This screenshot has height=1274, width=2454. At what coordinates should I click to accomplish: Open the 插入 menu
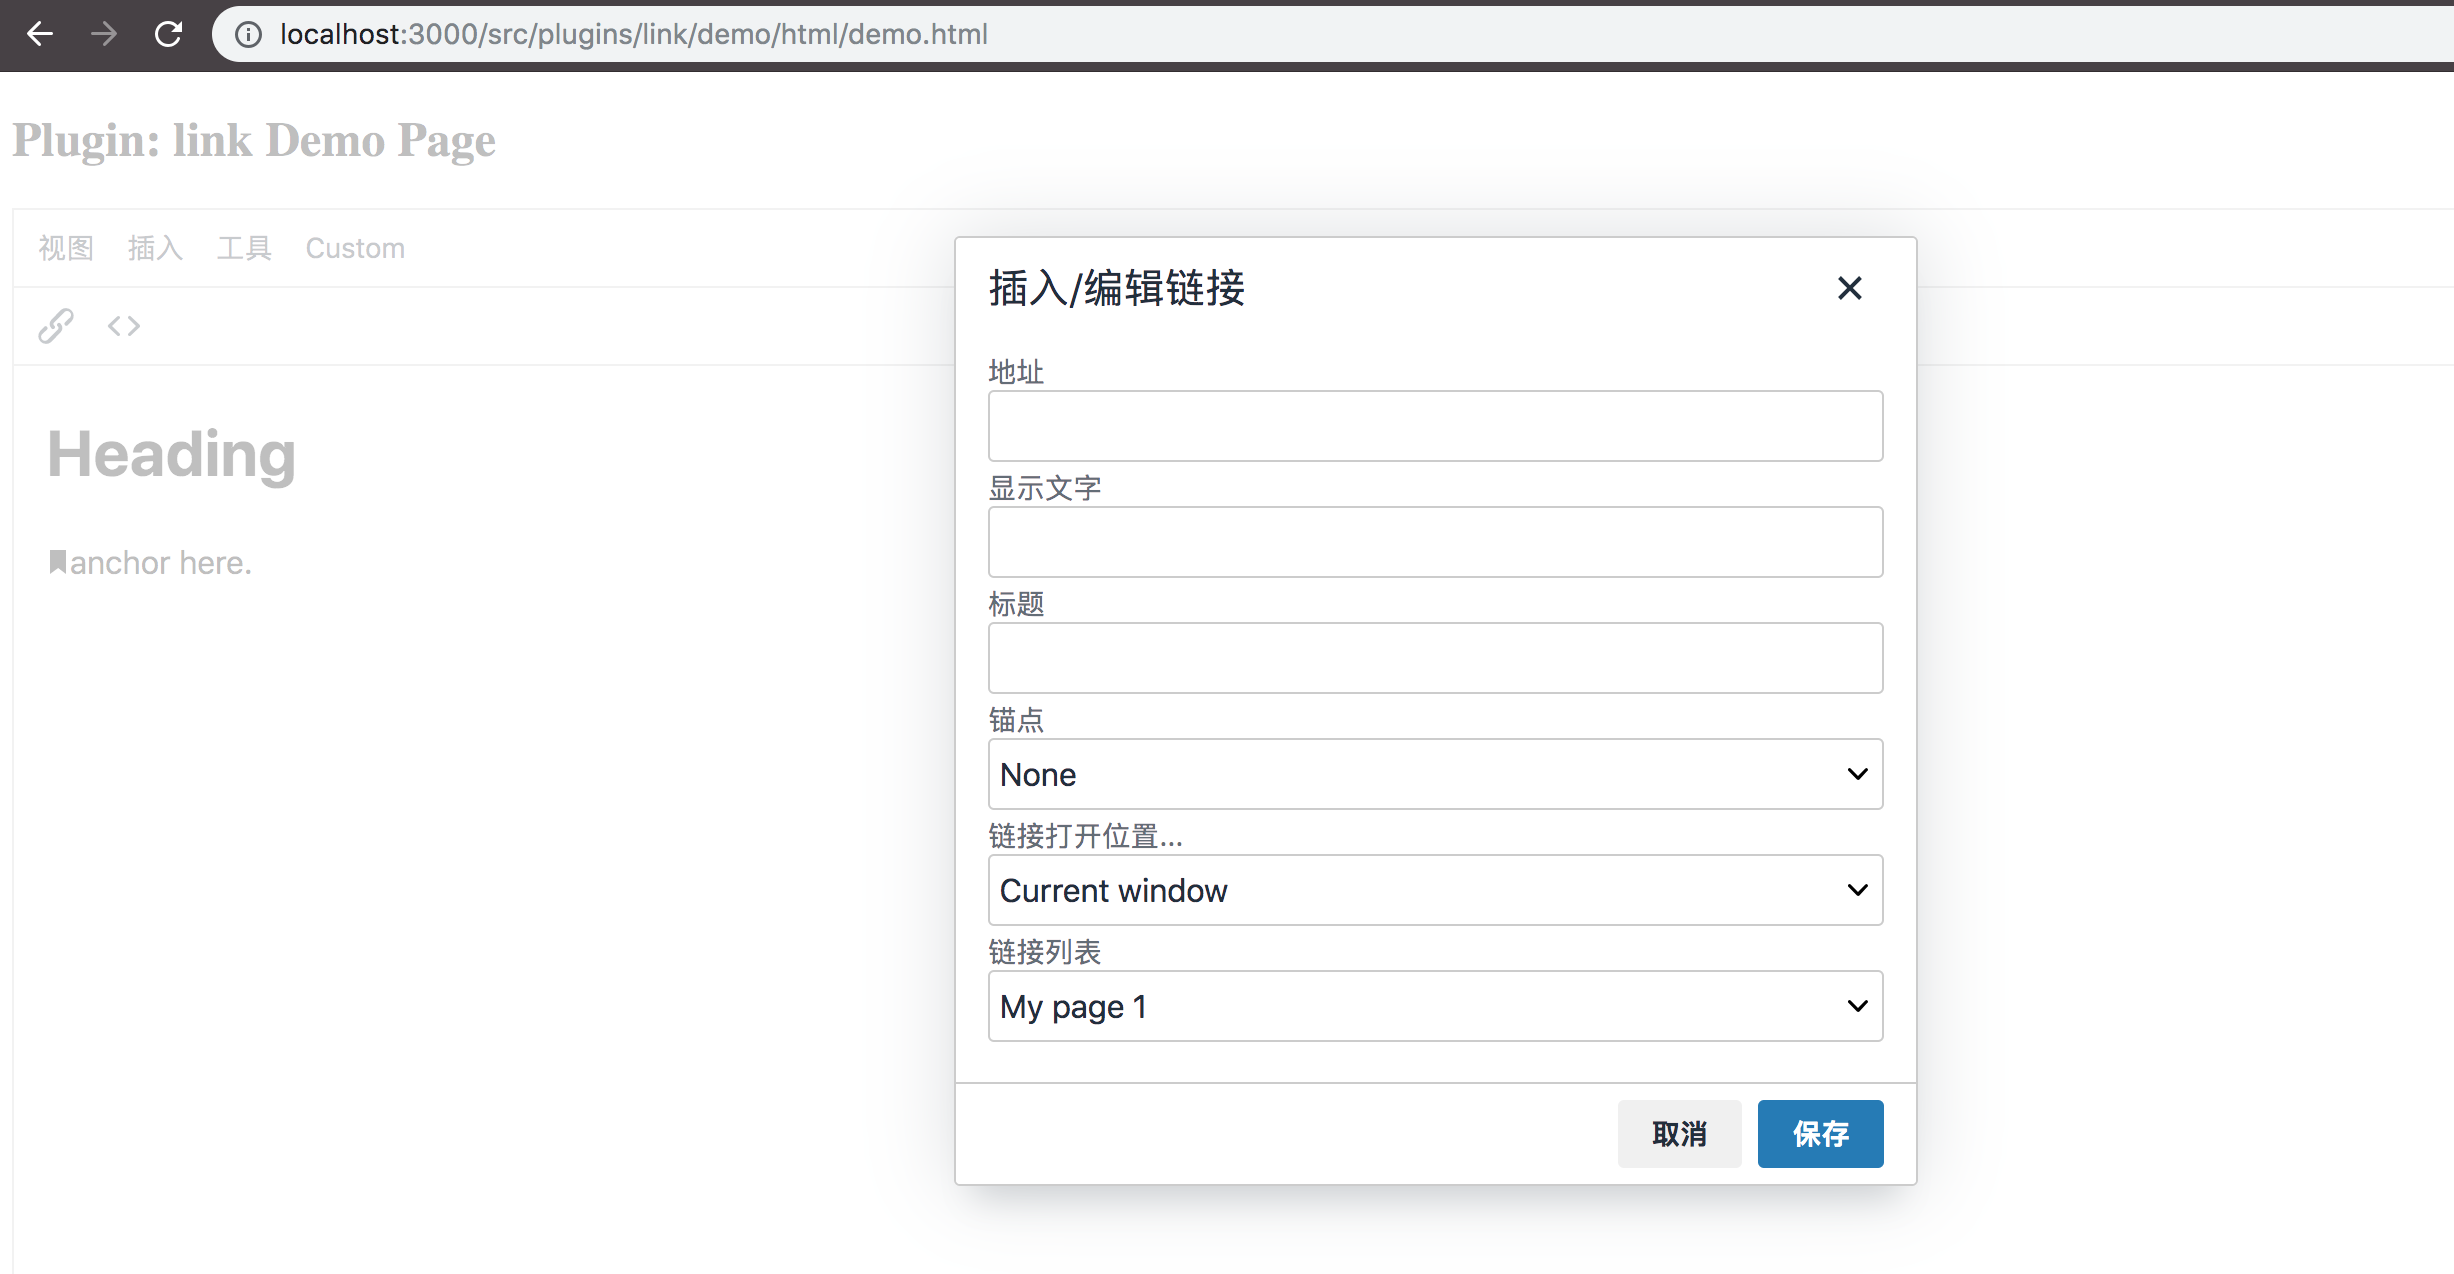[x=155, y=248]
